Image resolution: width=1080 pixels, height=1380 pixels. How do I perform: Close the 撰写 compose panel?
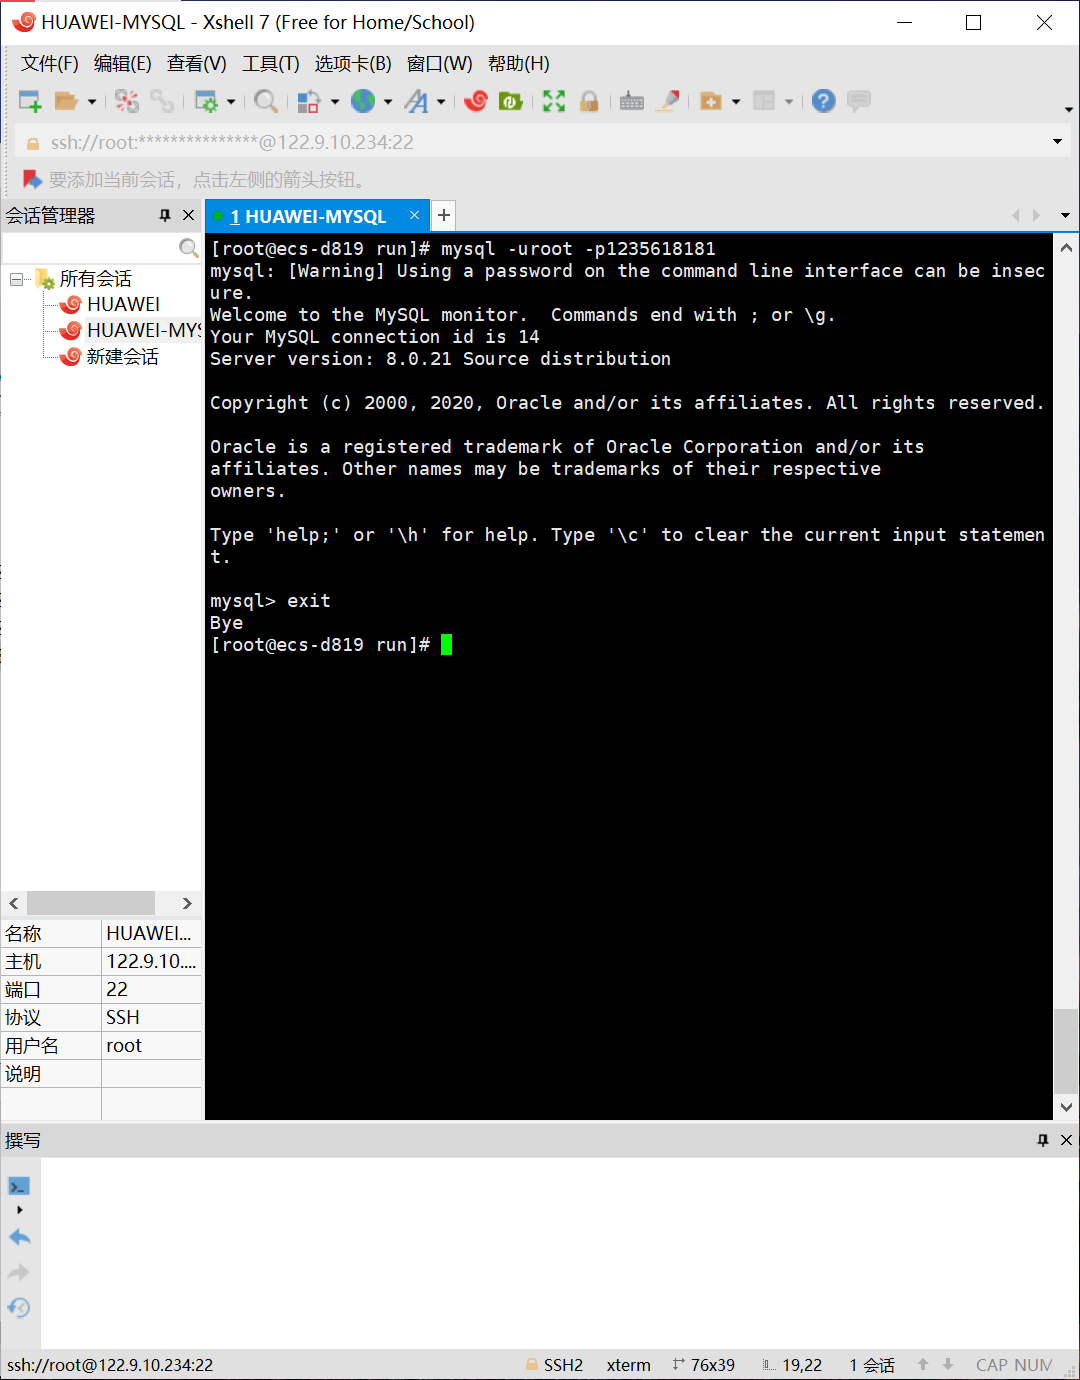[1066, 1140]
